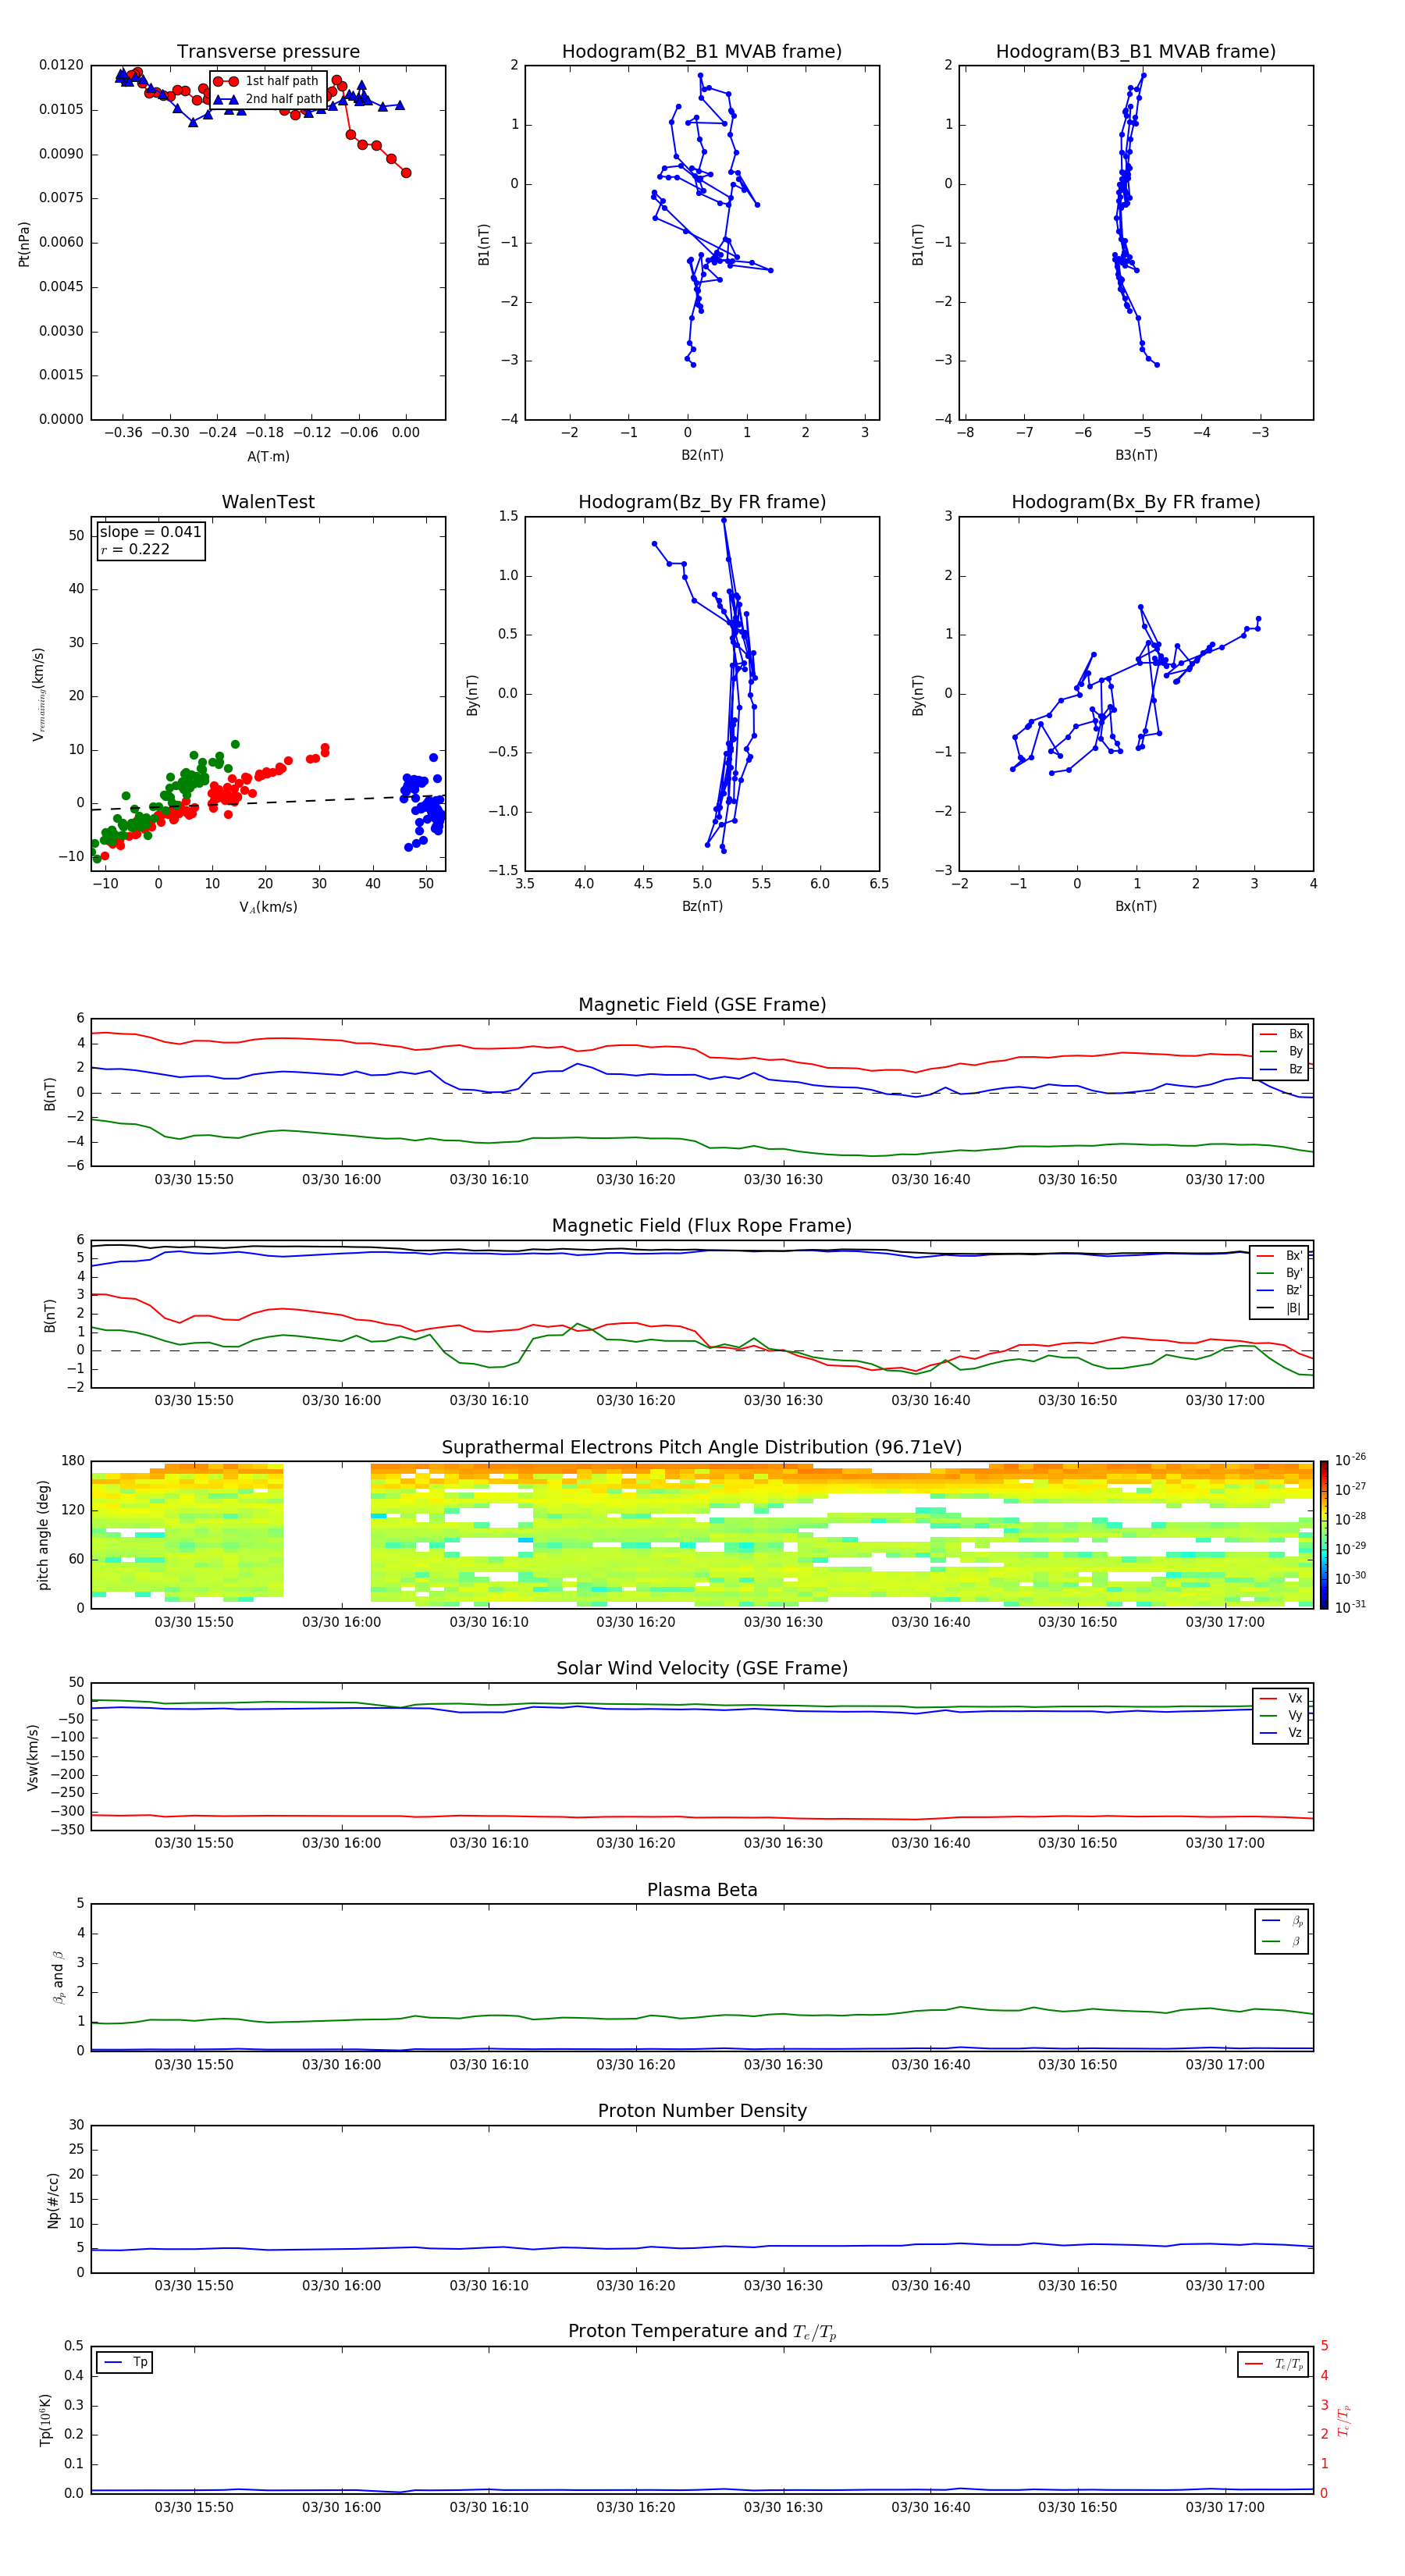Image resolution: width=1405 pixels, height=2576 pixels.
Task: Click the "Np(#/cc)" y-axis label
Action: point(53,2200)
